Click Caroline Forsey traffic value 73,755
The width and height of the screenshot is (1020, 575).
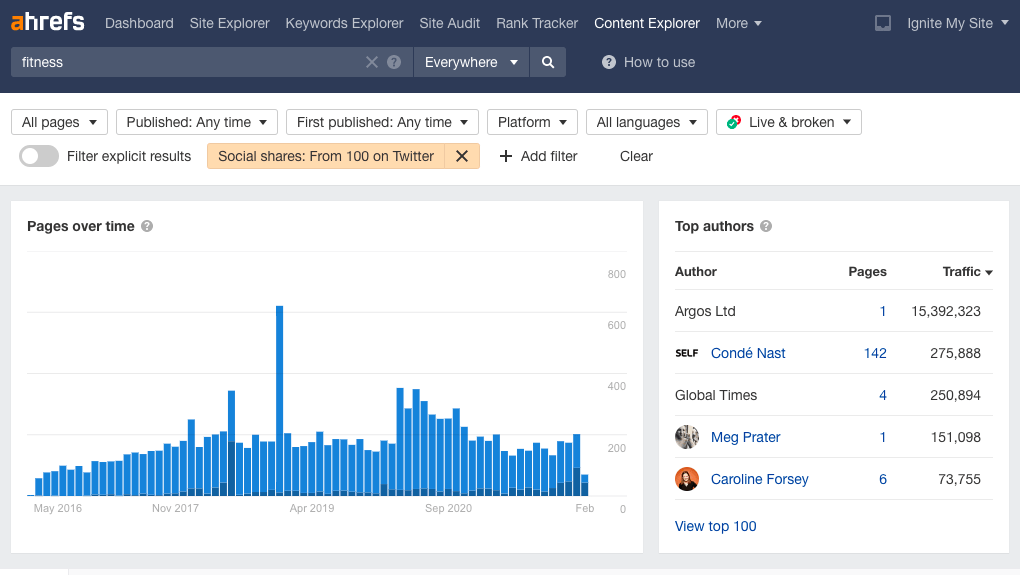click(960, 479)
